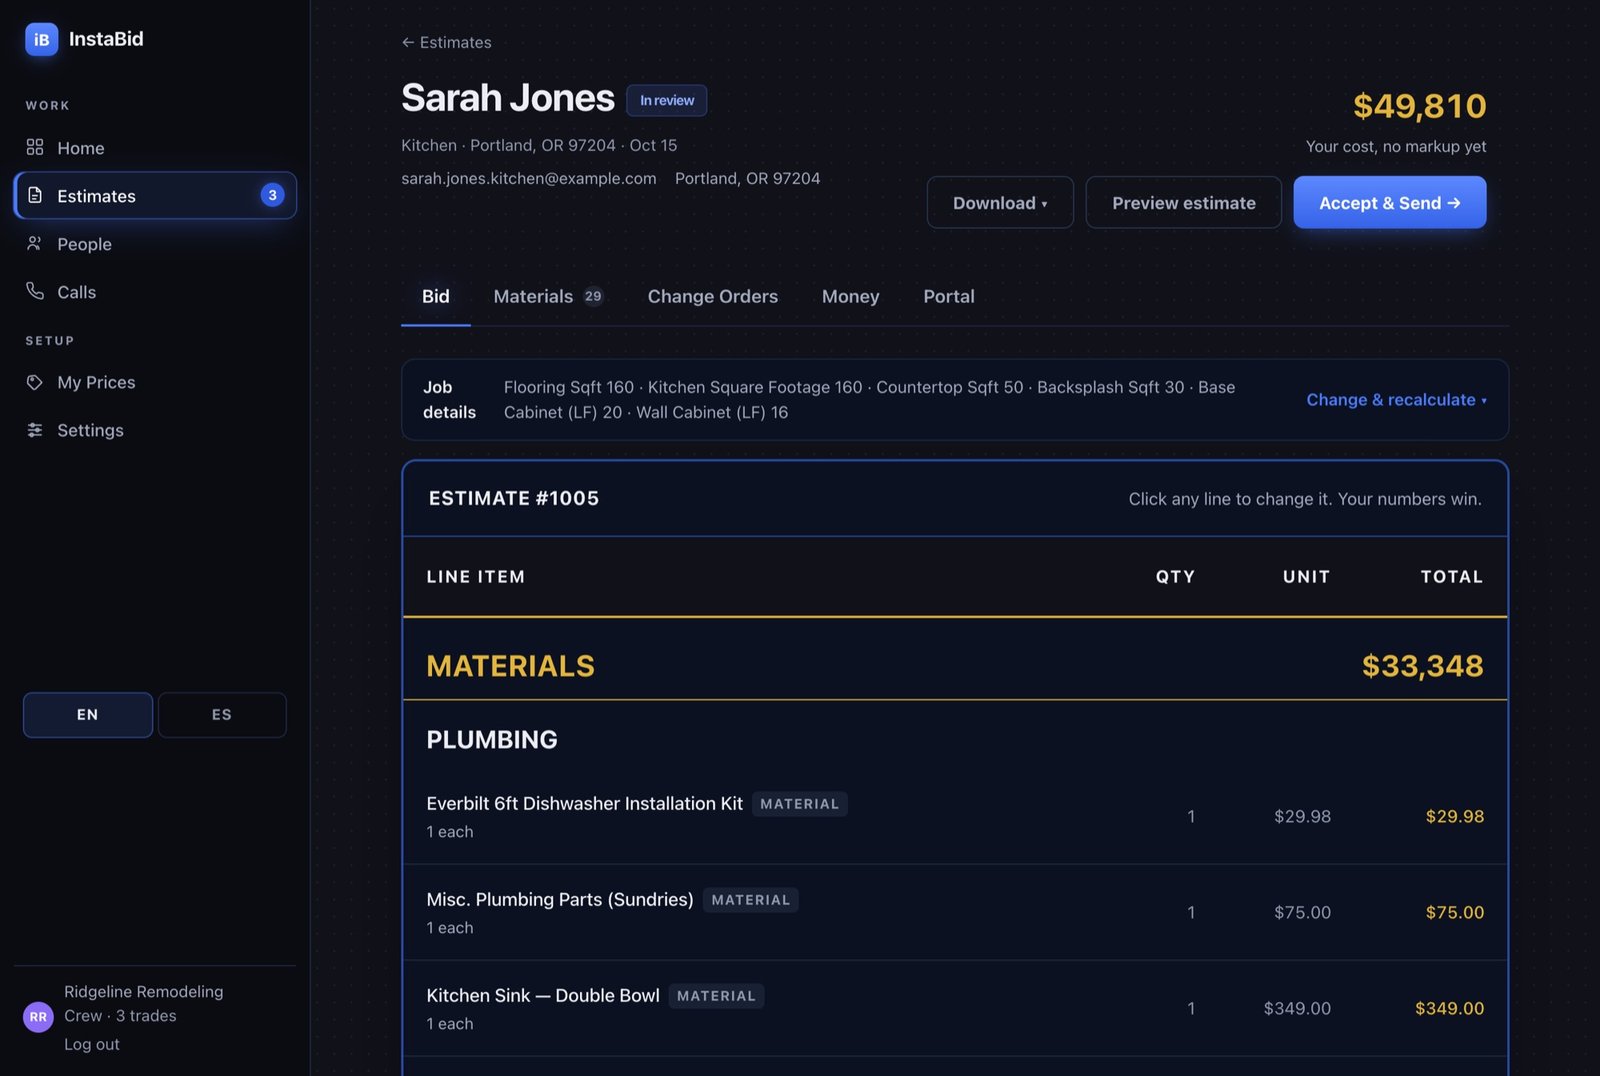Switch language to EN

tap(88, 715)
